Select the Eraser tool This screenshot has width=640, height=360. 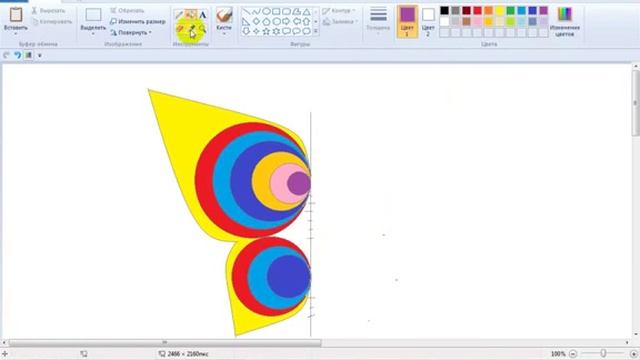point(179,29)
